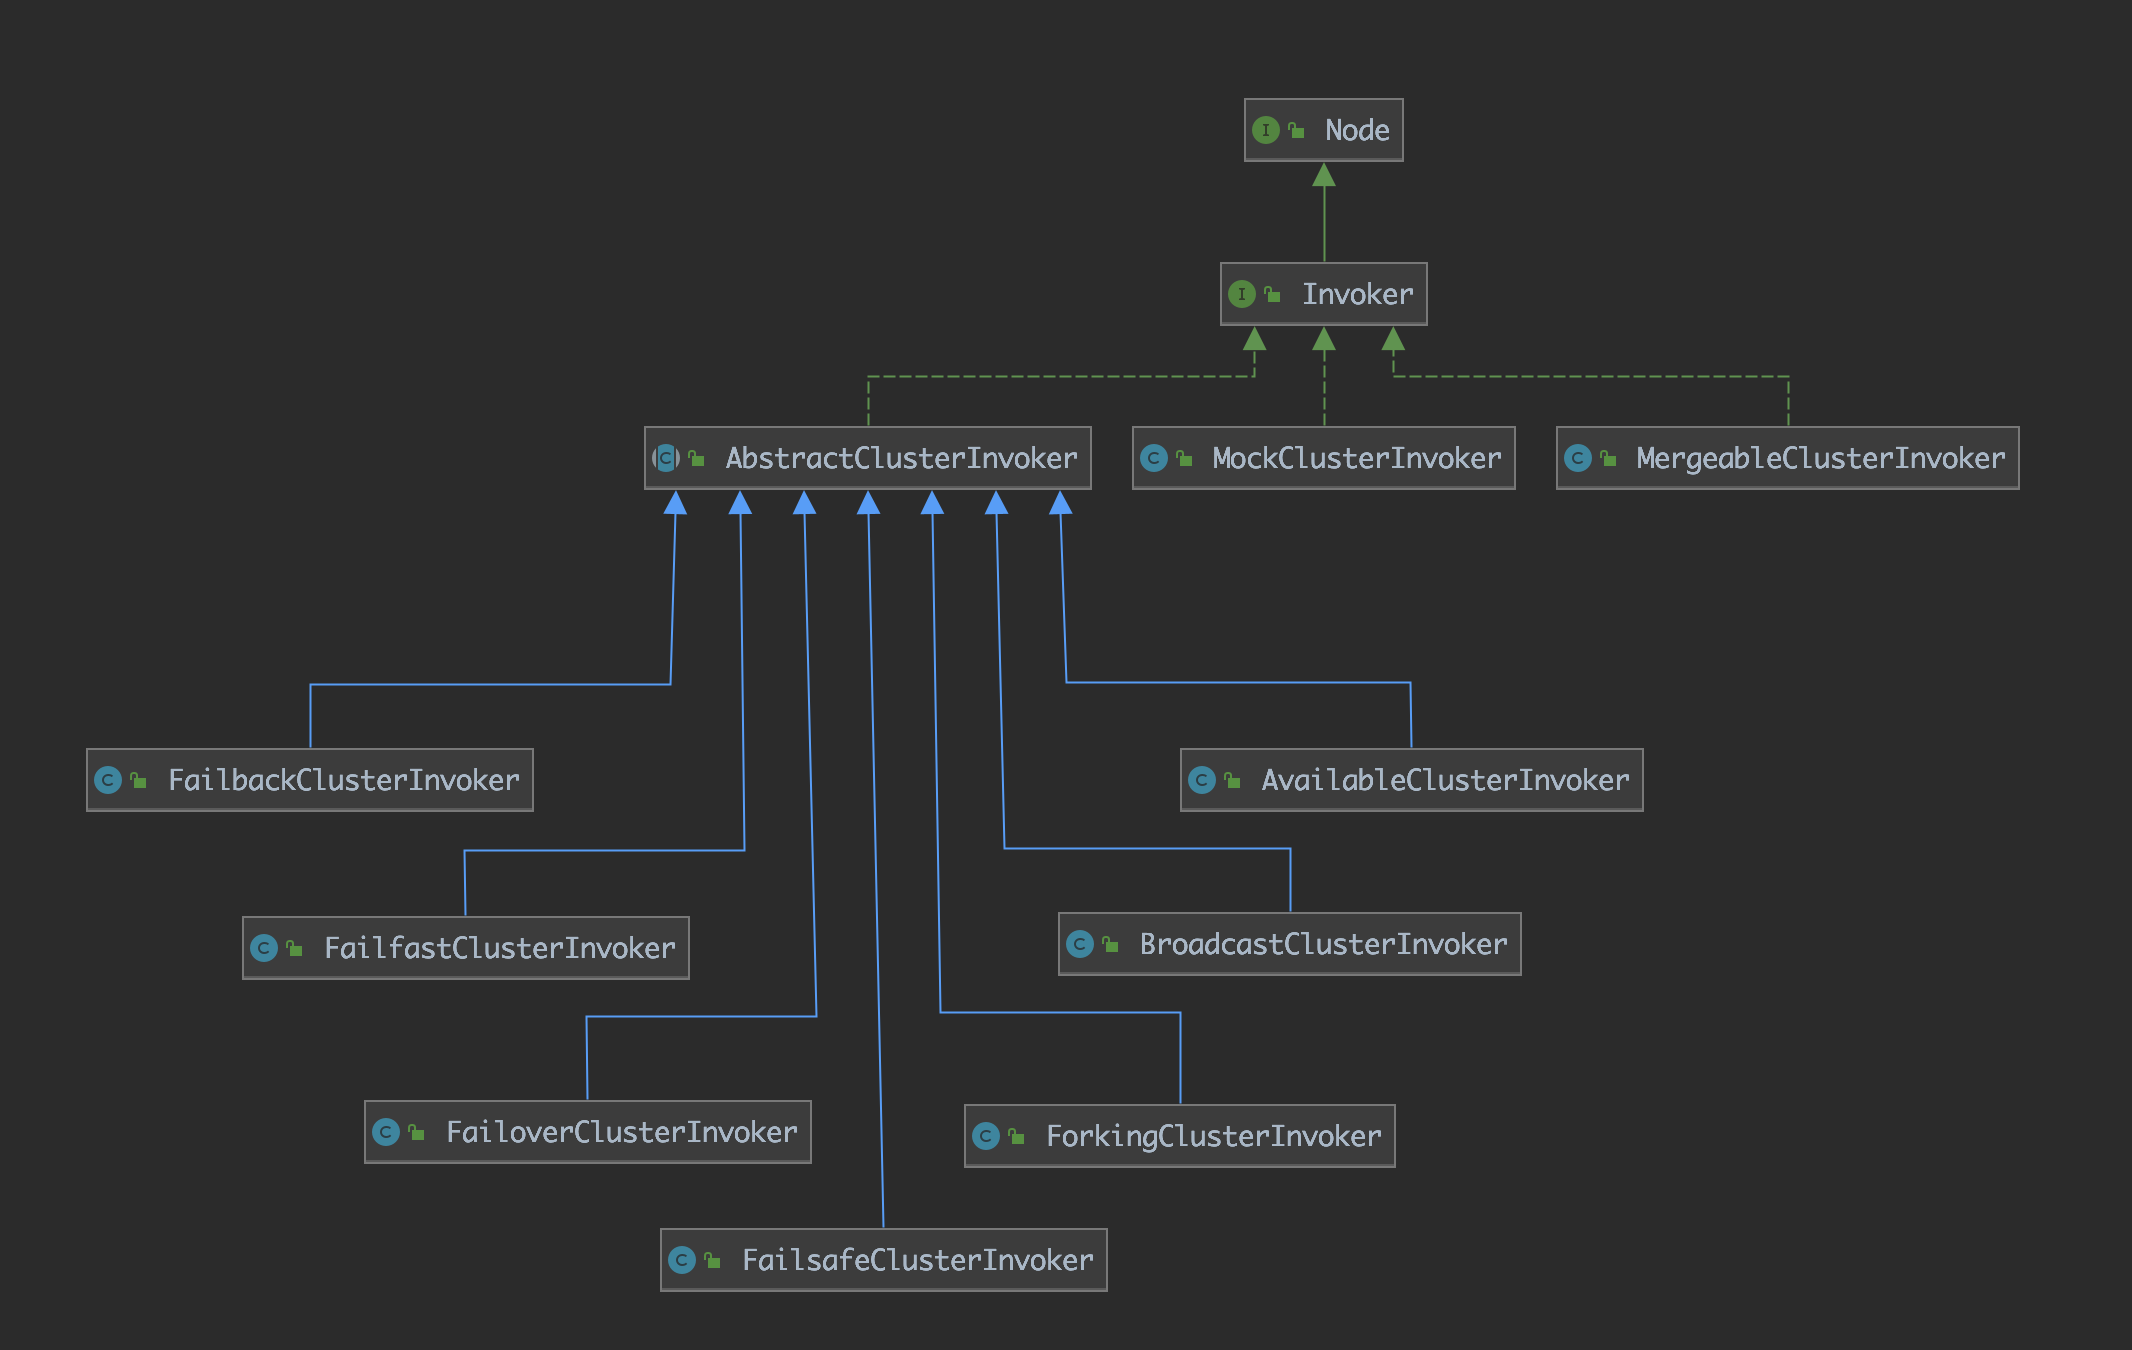Select the Node interface label
Screen dimensions: 2132x1350
click(1356, 130)
